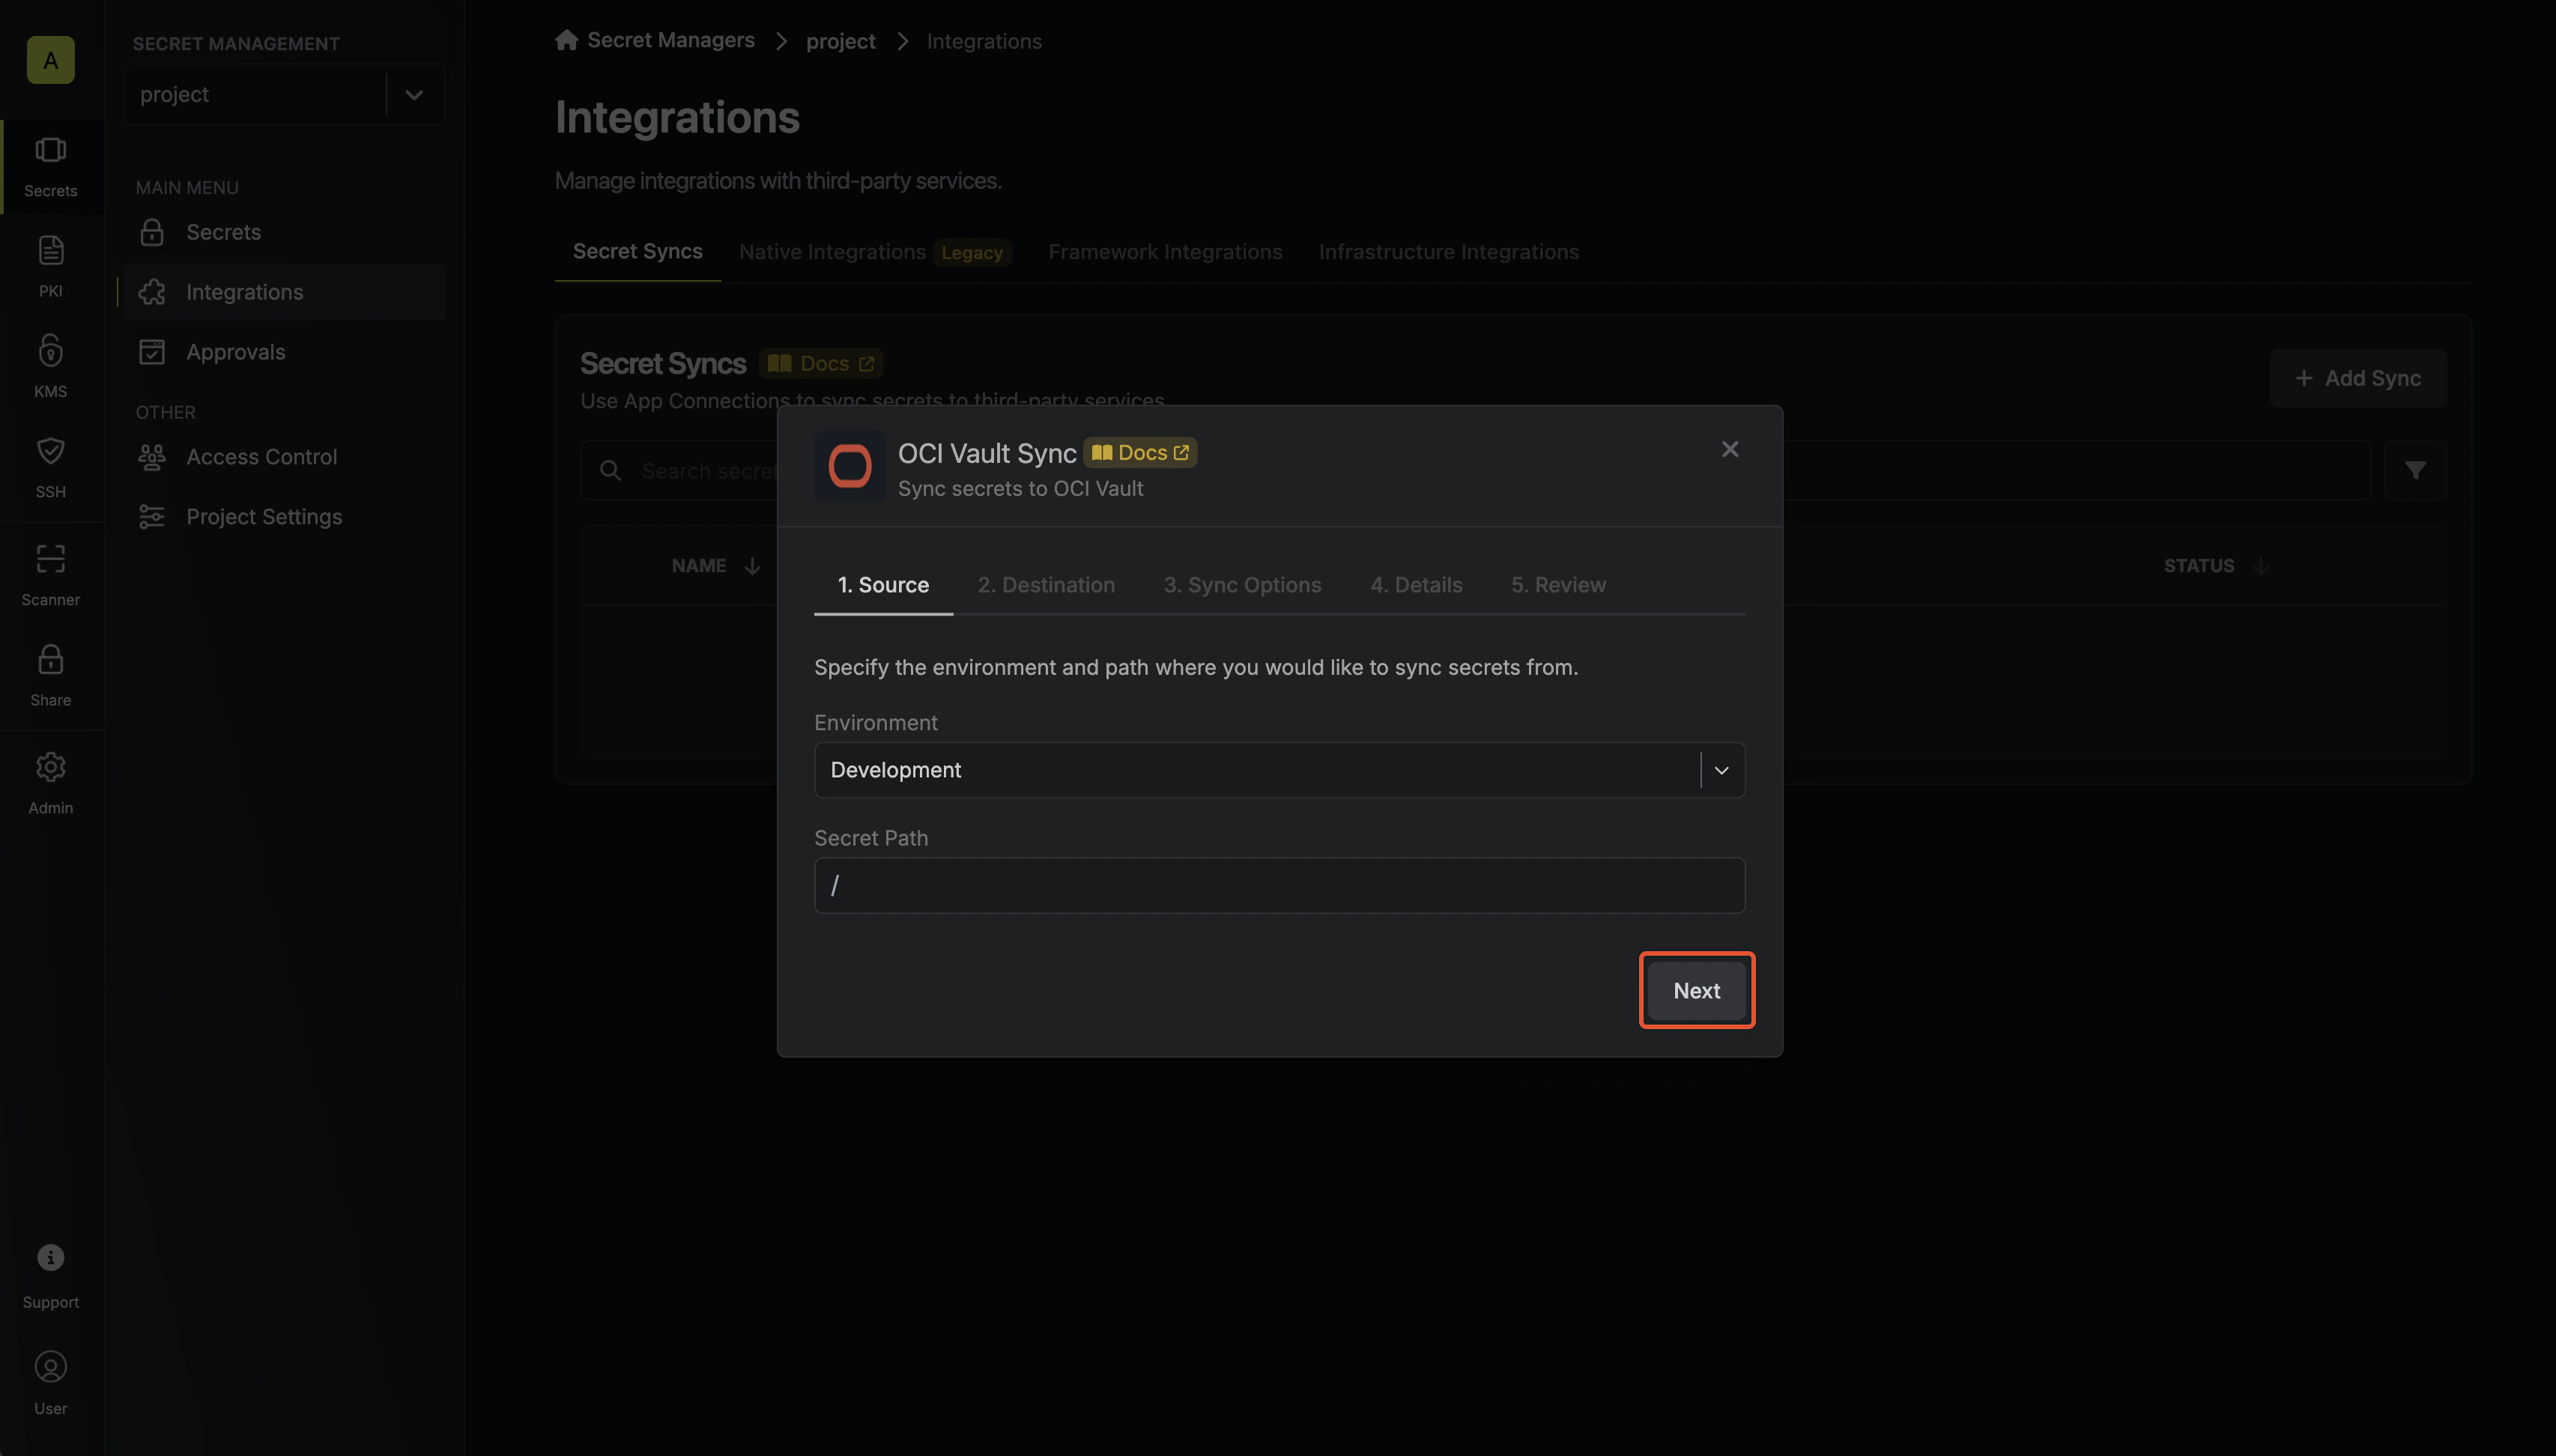
Task: Open the Scanner section icon
Action: (50, 575)
